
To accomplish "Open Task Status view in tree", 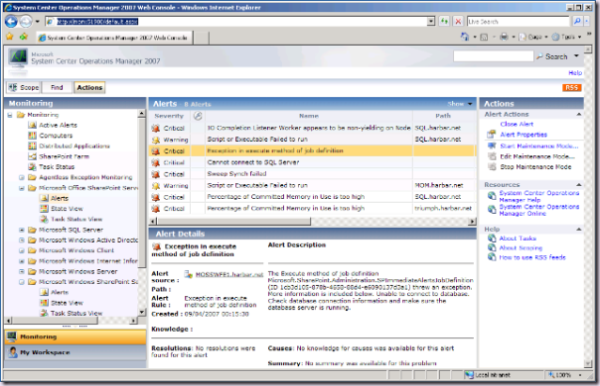I will (57, 167).
